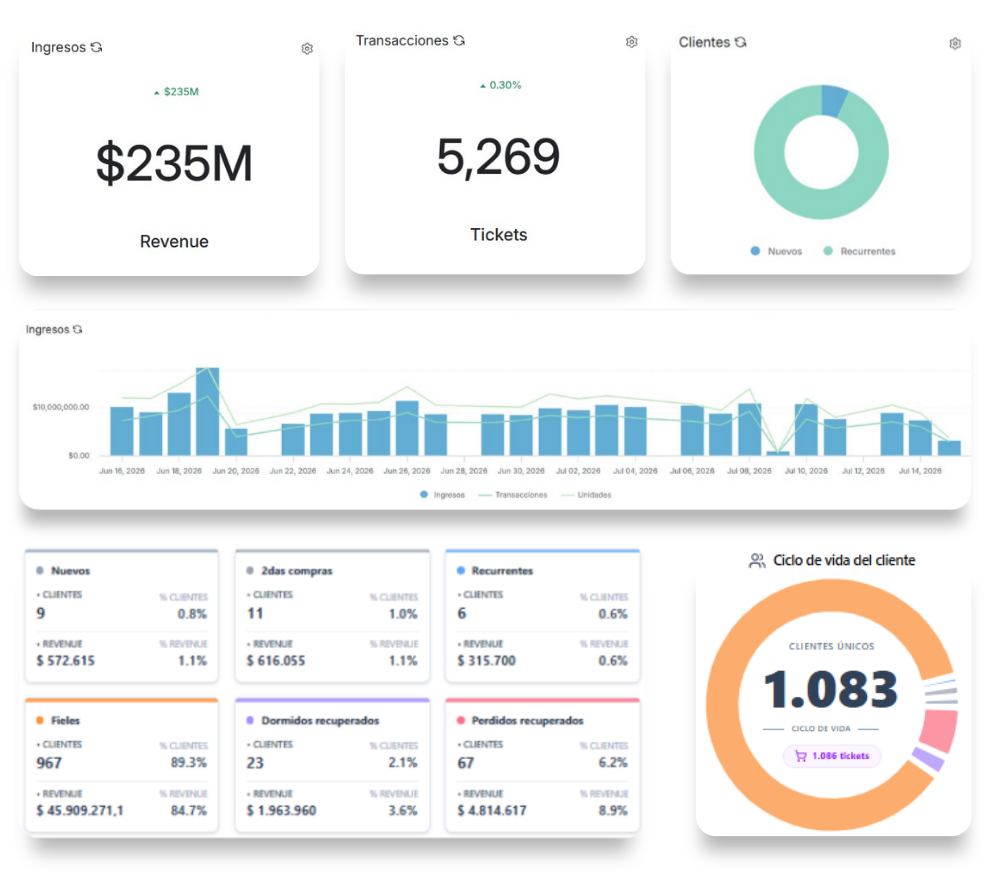Open the 2das compras segment card
992x883 pixels.
click(x=332, y=616)
